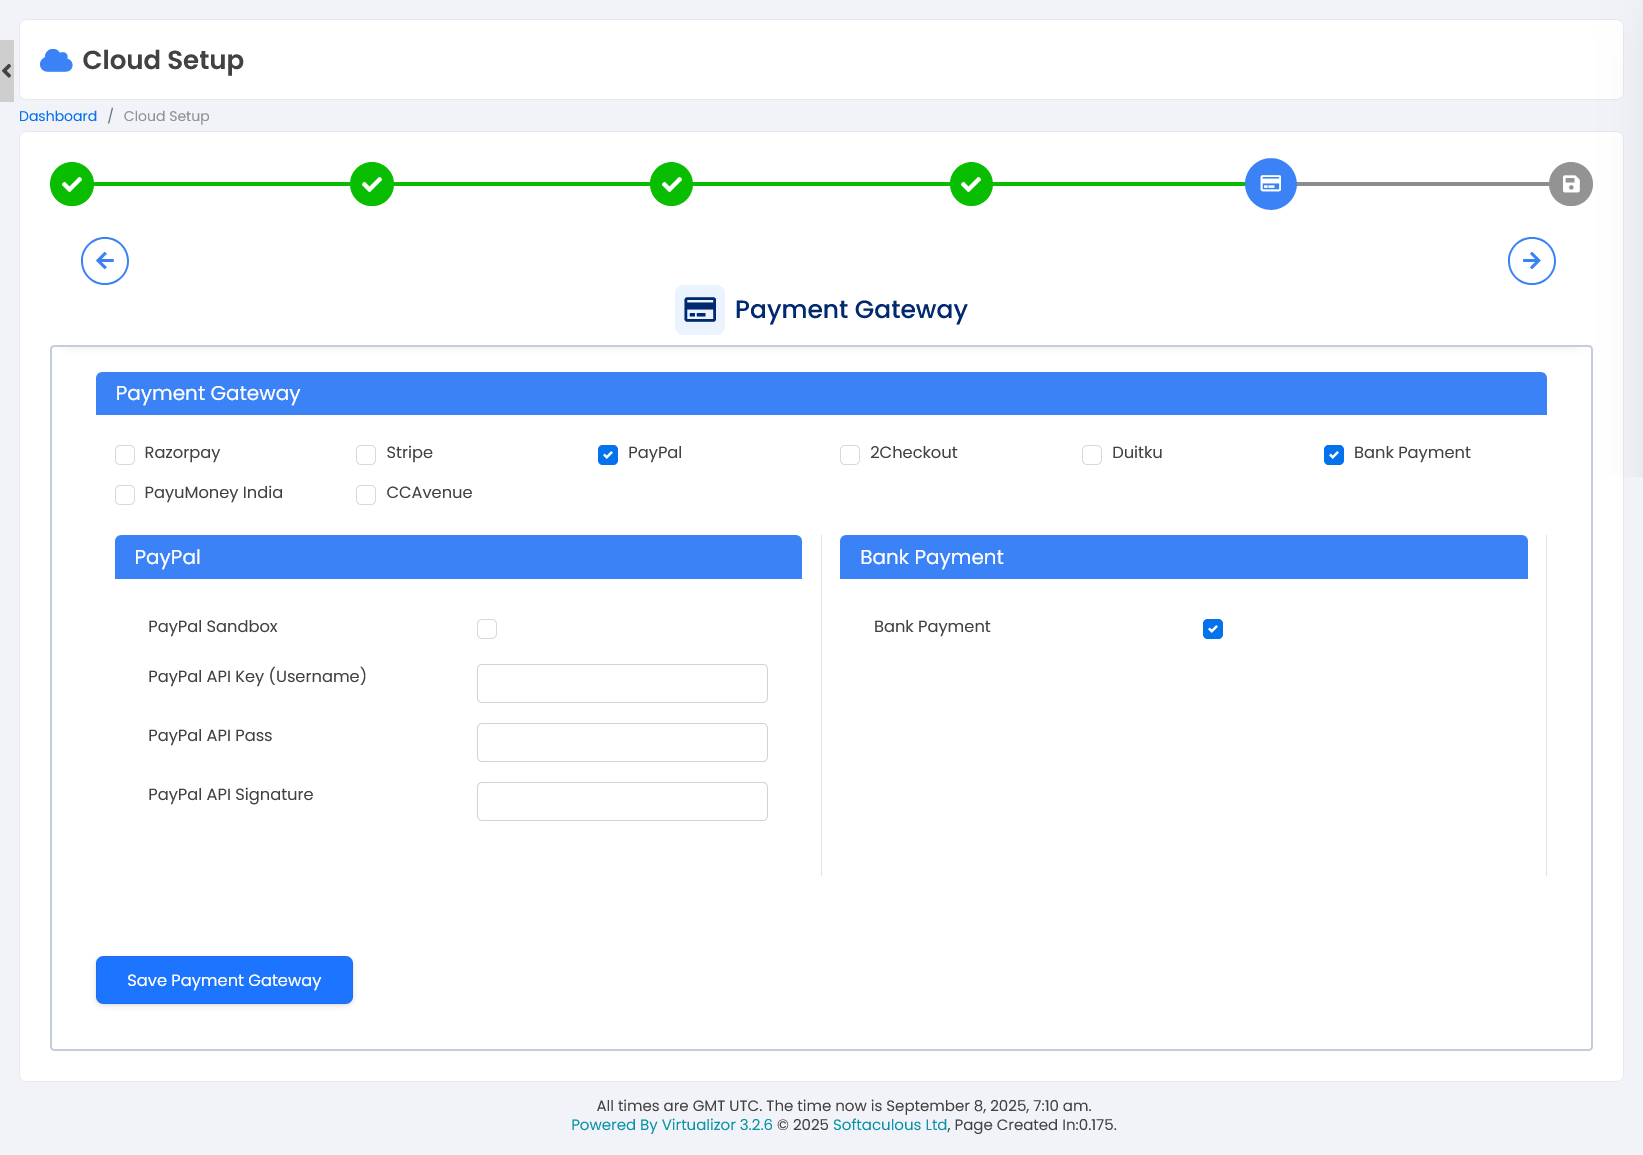Click the final save step icon

pyautogui.click(x=1570, y=184)
